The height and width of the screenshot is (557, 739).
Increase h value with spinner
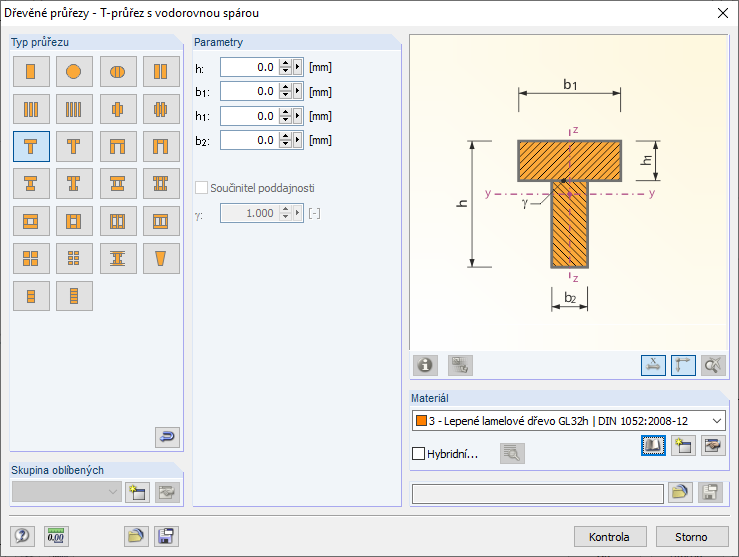pyautogui.click(x=285, y=64)
